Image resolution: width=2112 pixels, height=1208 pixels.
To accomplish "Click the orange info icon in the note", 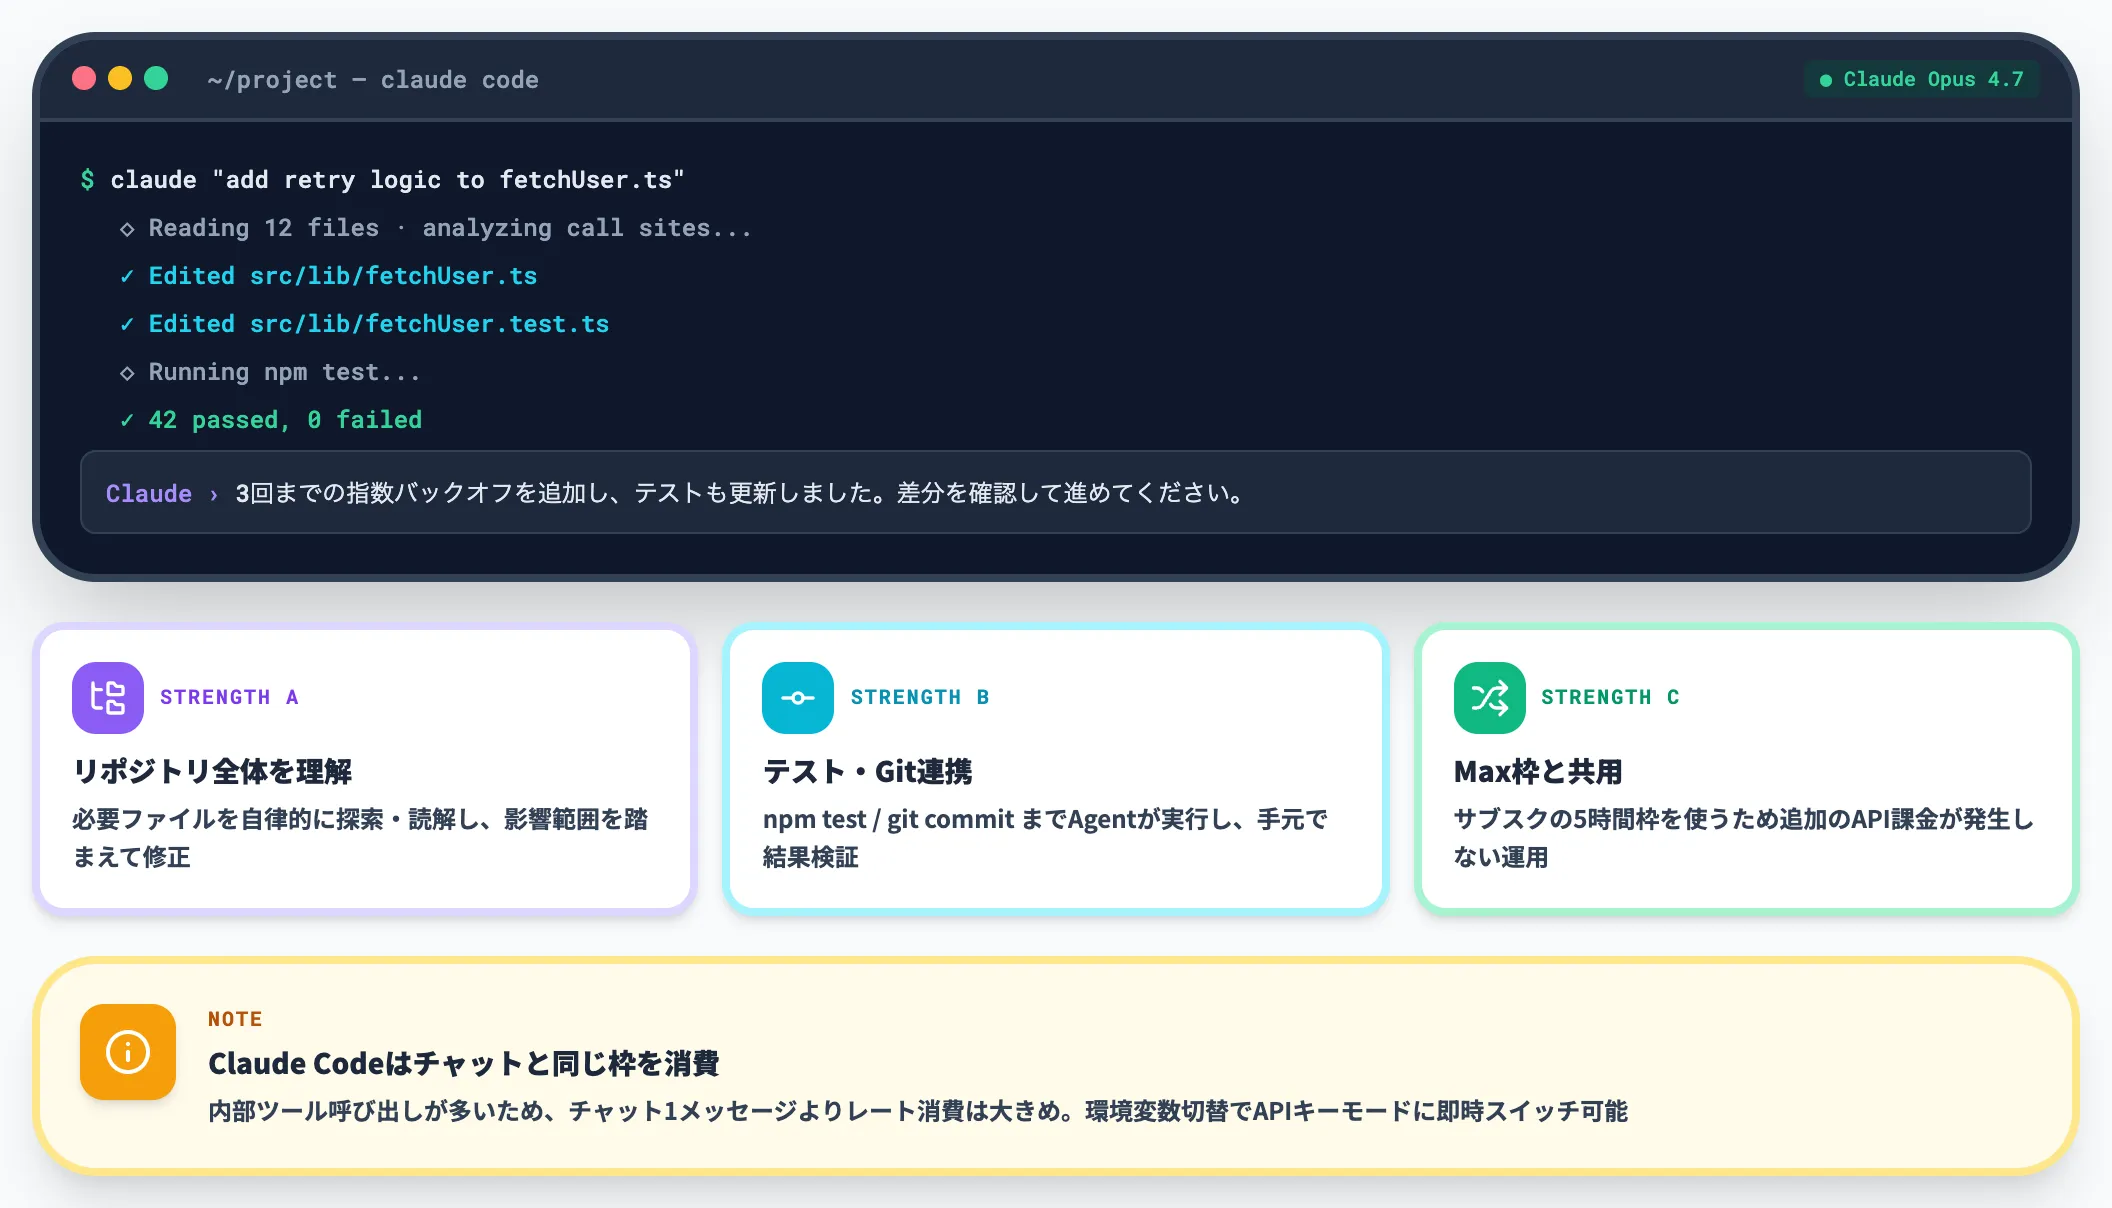I will click(128, 1052).
